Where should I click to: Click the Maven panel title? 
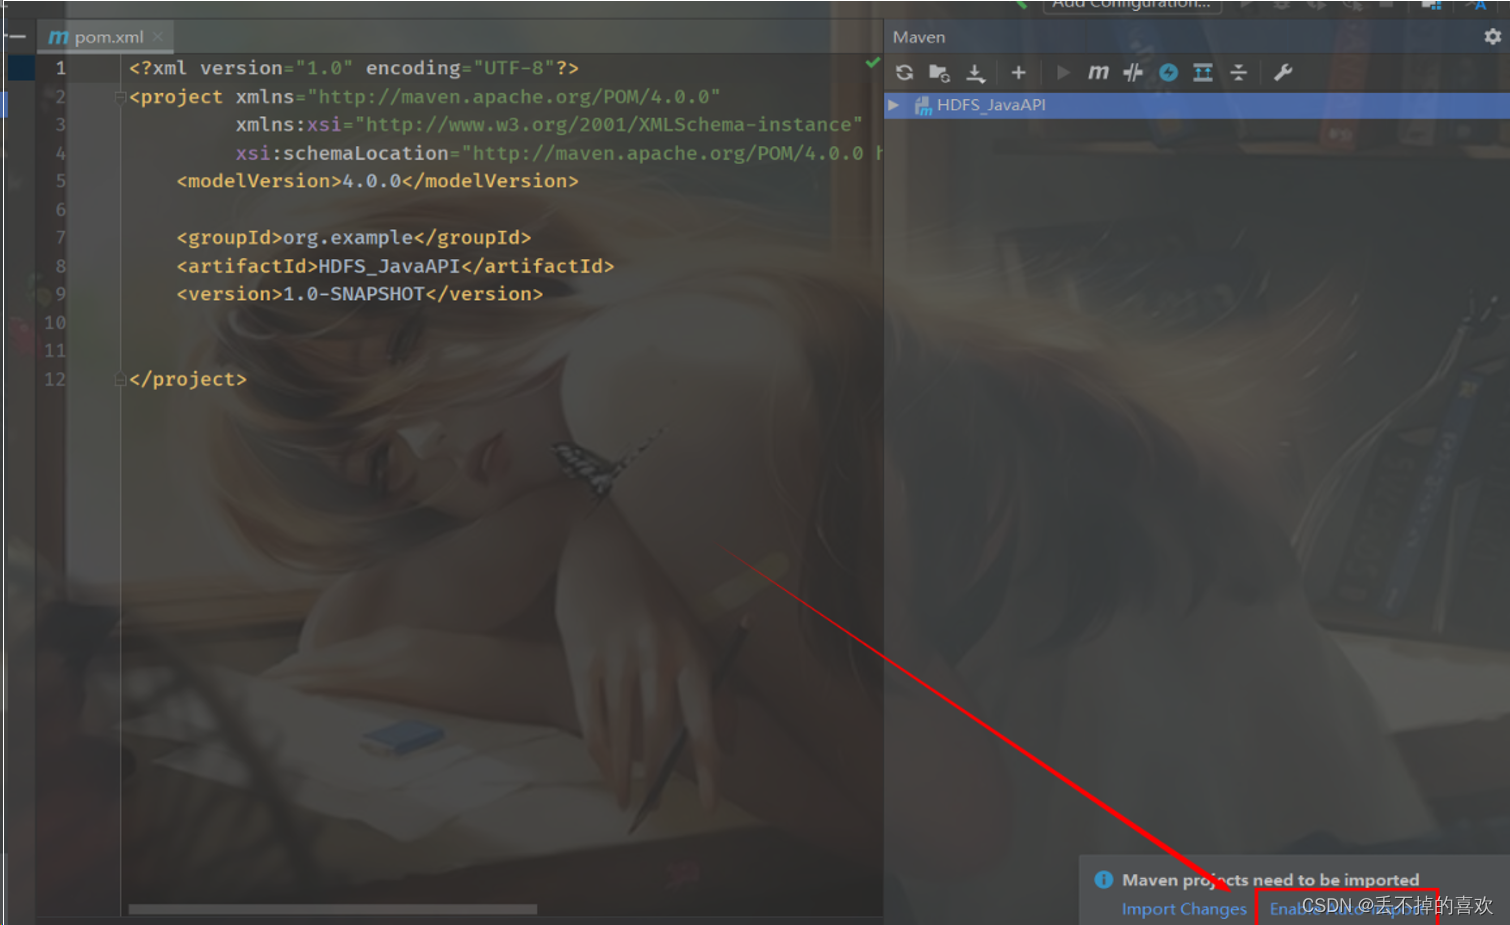tap(918, 37)
